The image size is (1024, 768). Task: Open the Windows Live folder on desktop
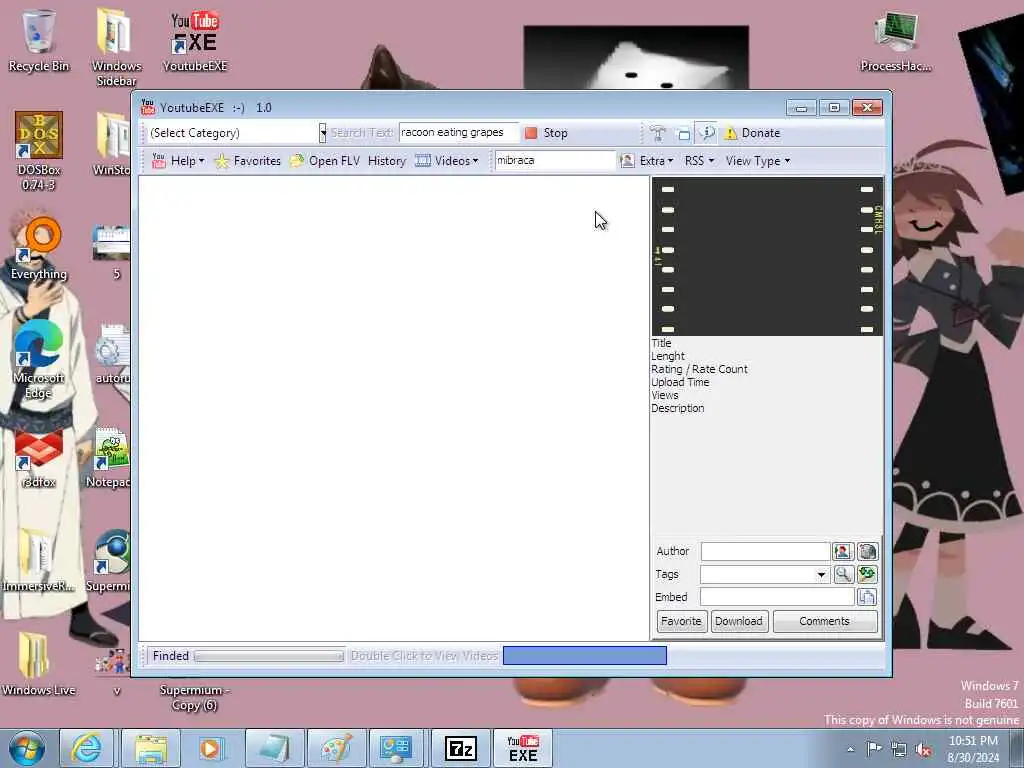(39, 664)
